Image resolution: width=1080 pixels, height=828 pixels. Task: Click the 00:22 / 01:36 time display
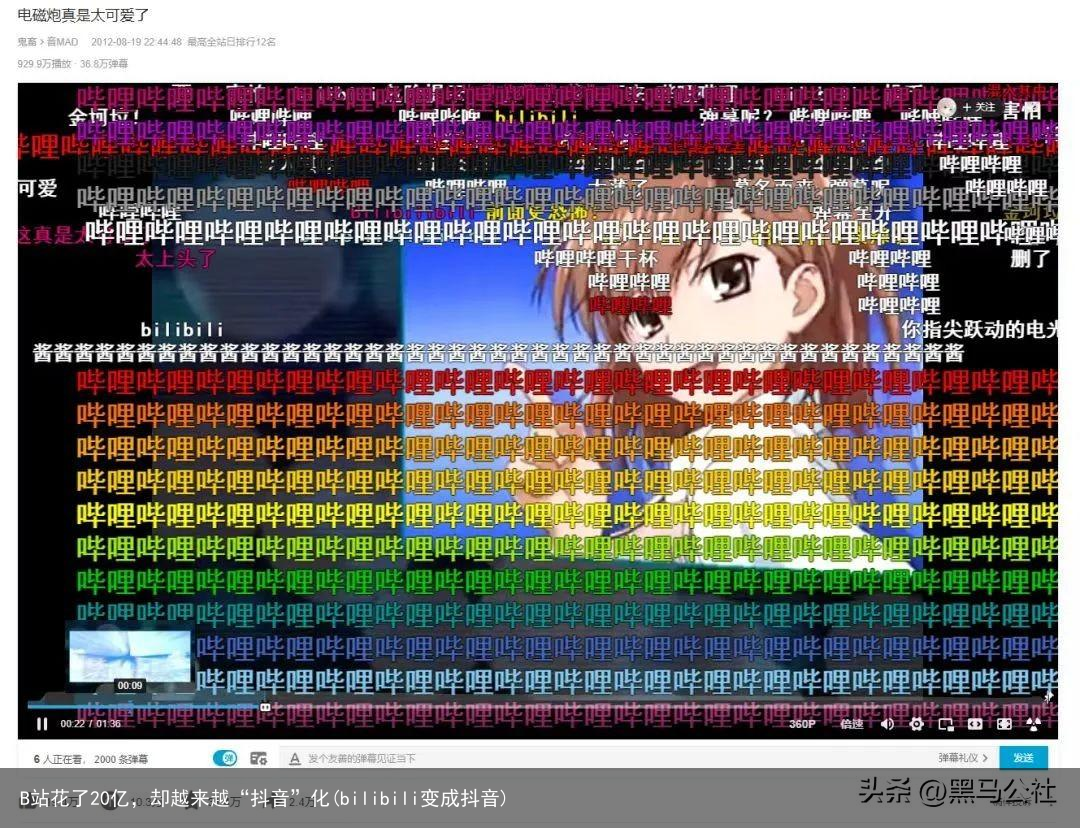click(90, 724)
